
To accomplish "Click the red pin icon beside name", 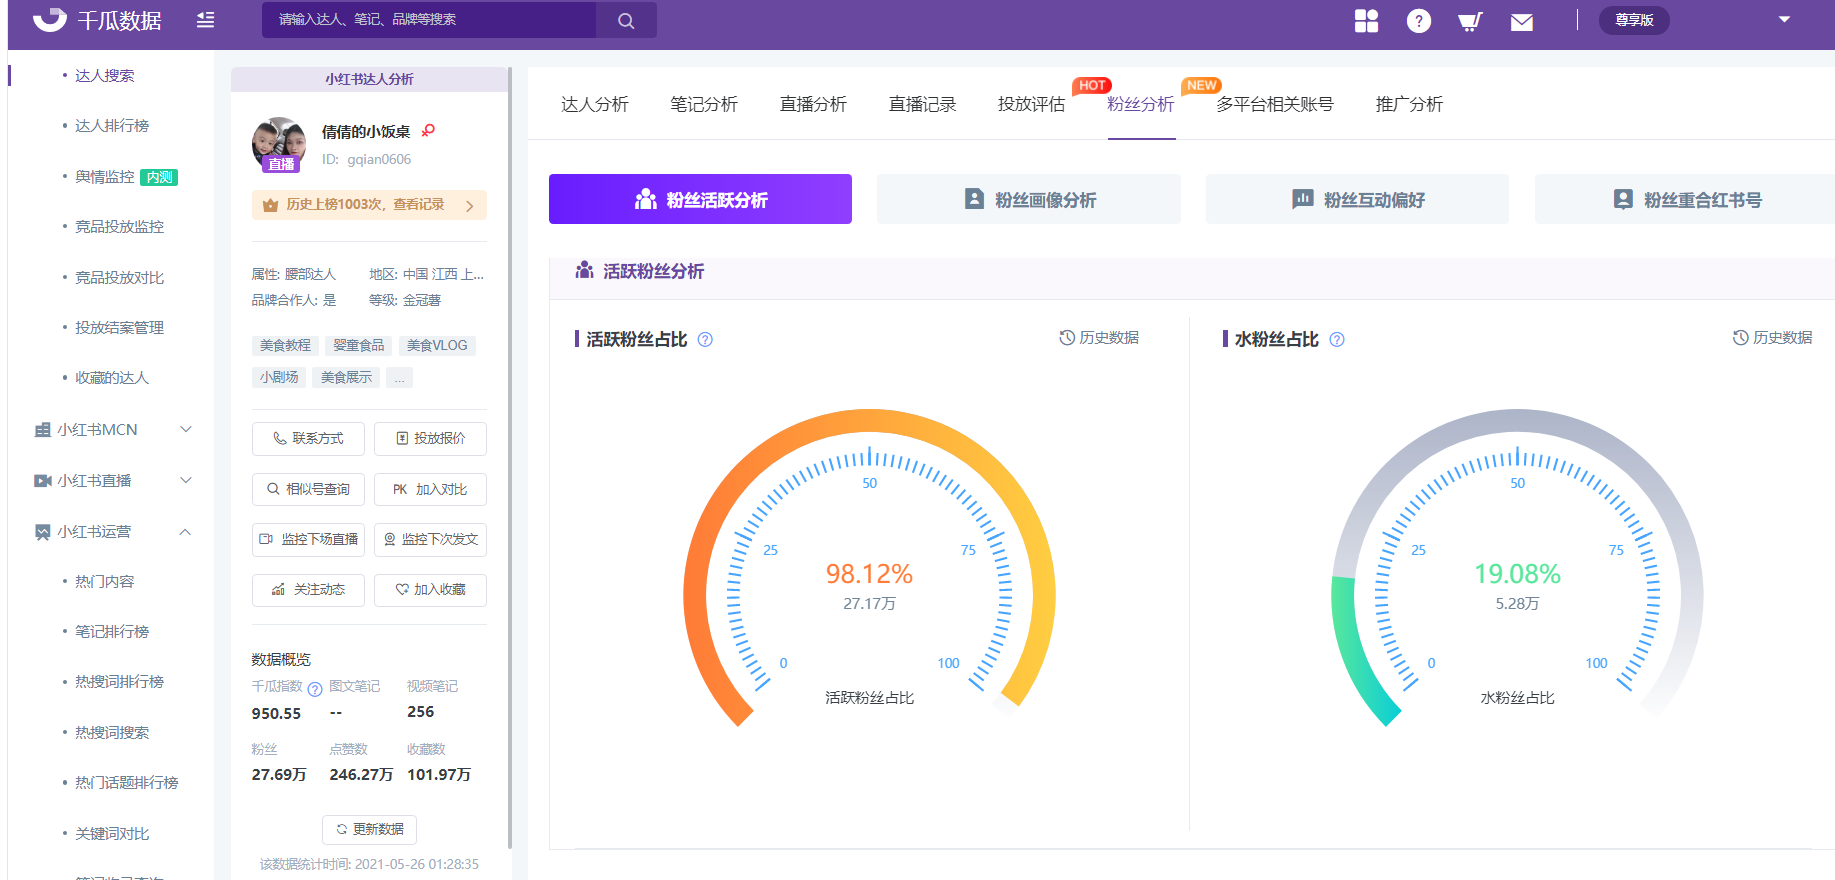I will click(x=428, y=131).
